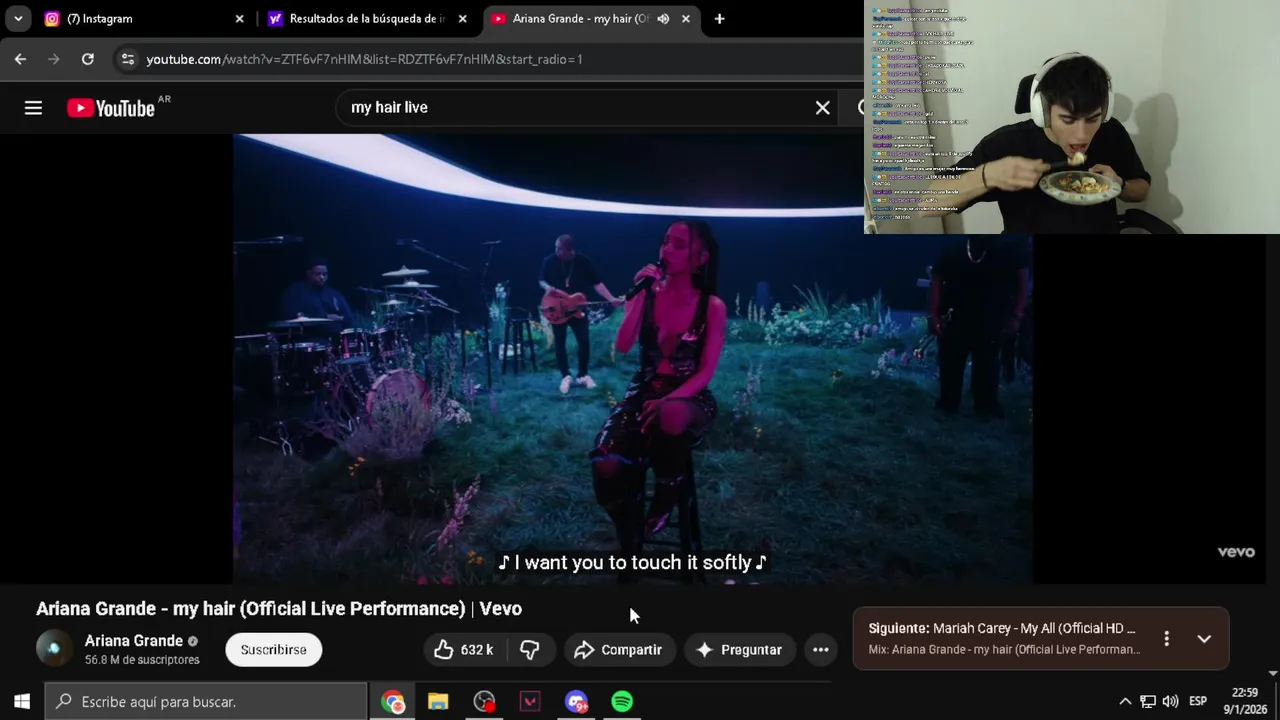This screenshot has height=720, width=1280.
Task: Go back one page in the browser
Action: point(20,59)
